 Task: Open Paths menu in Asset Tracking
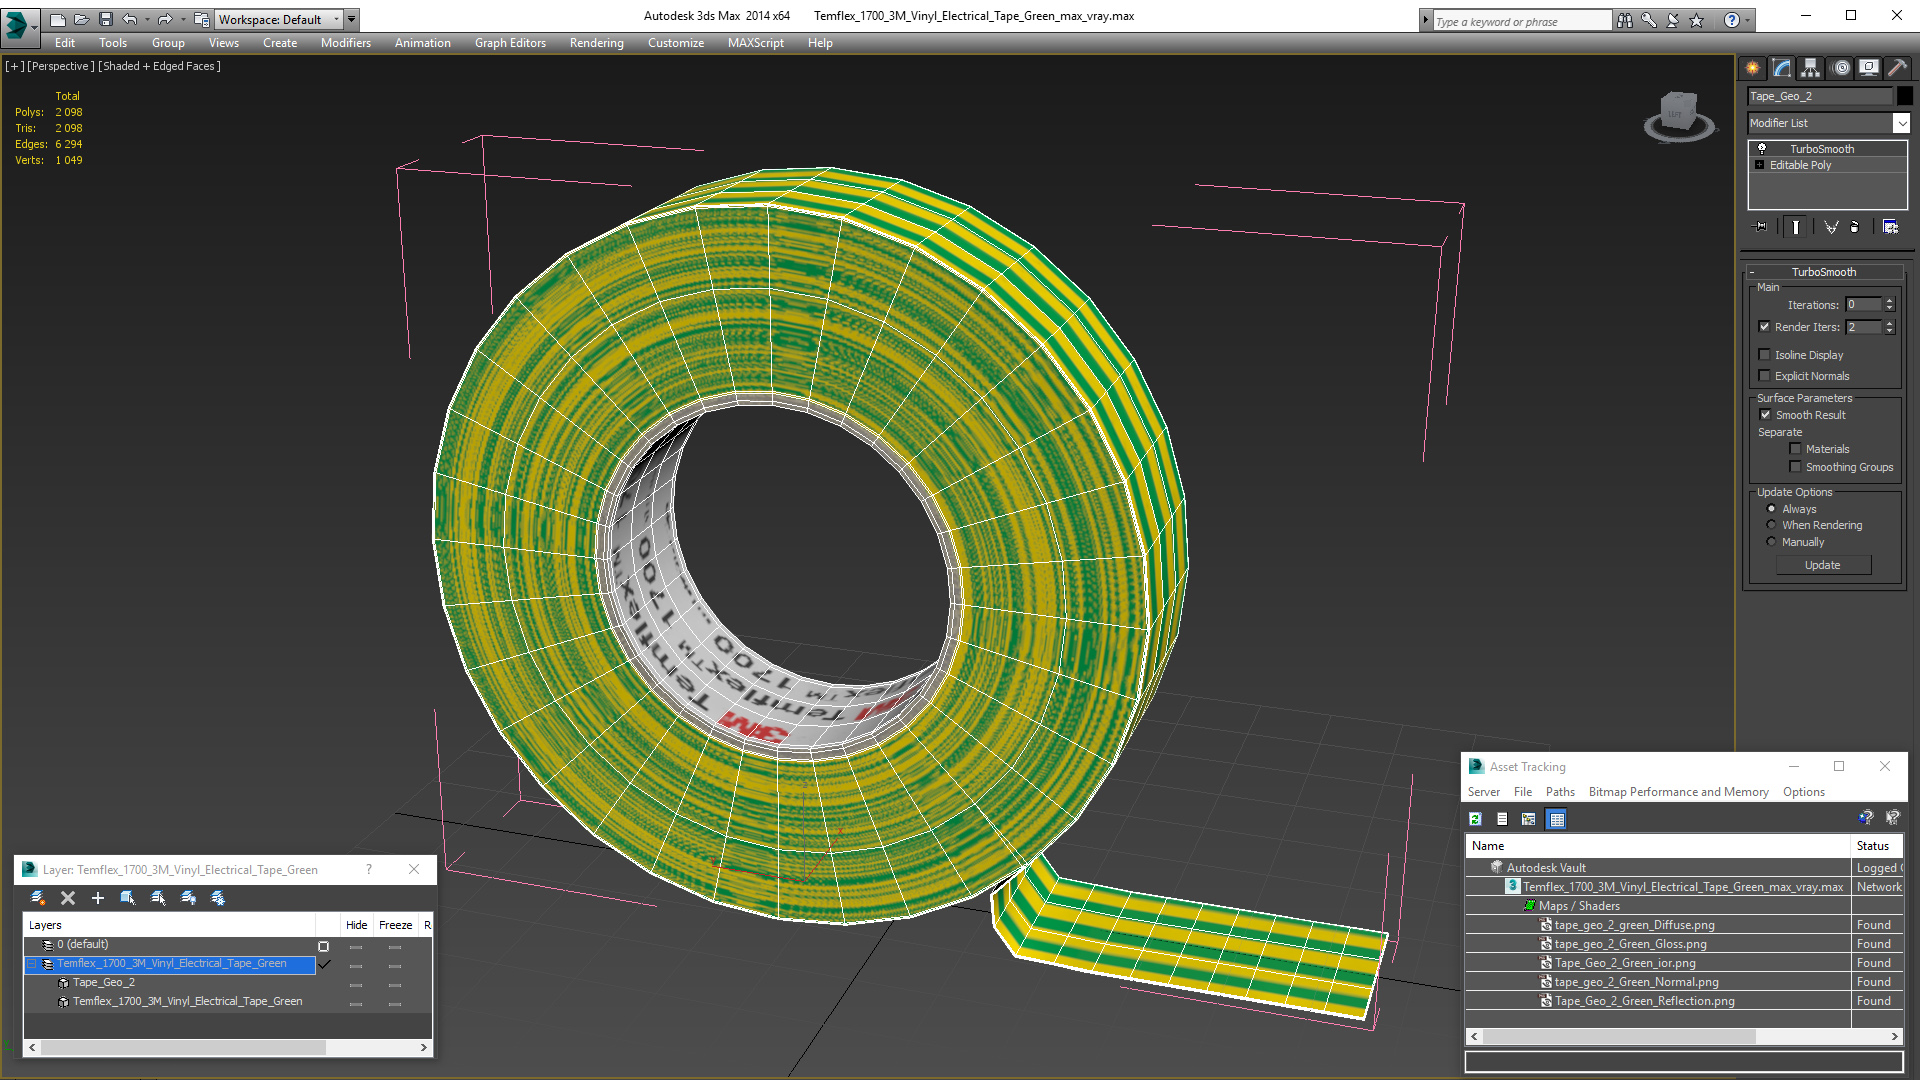[x=1560, y=792]
